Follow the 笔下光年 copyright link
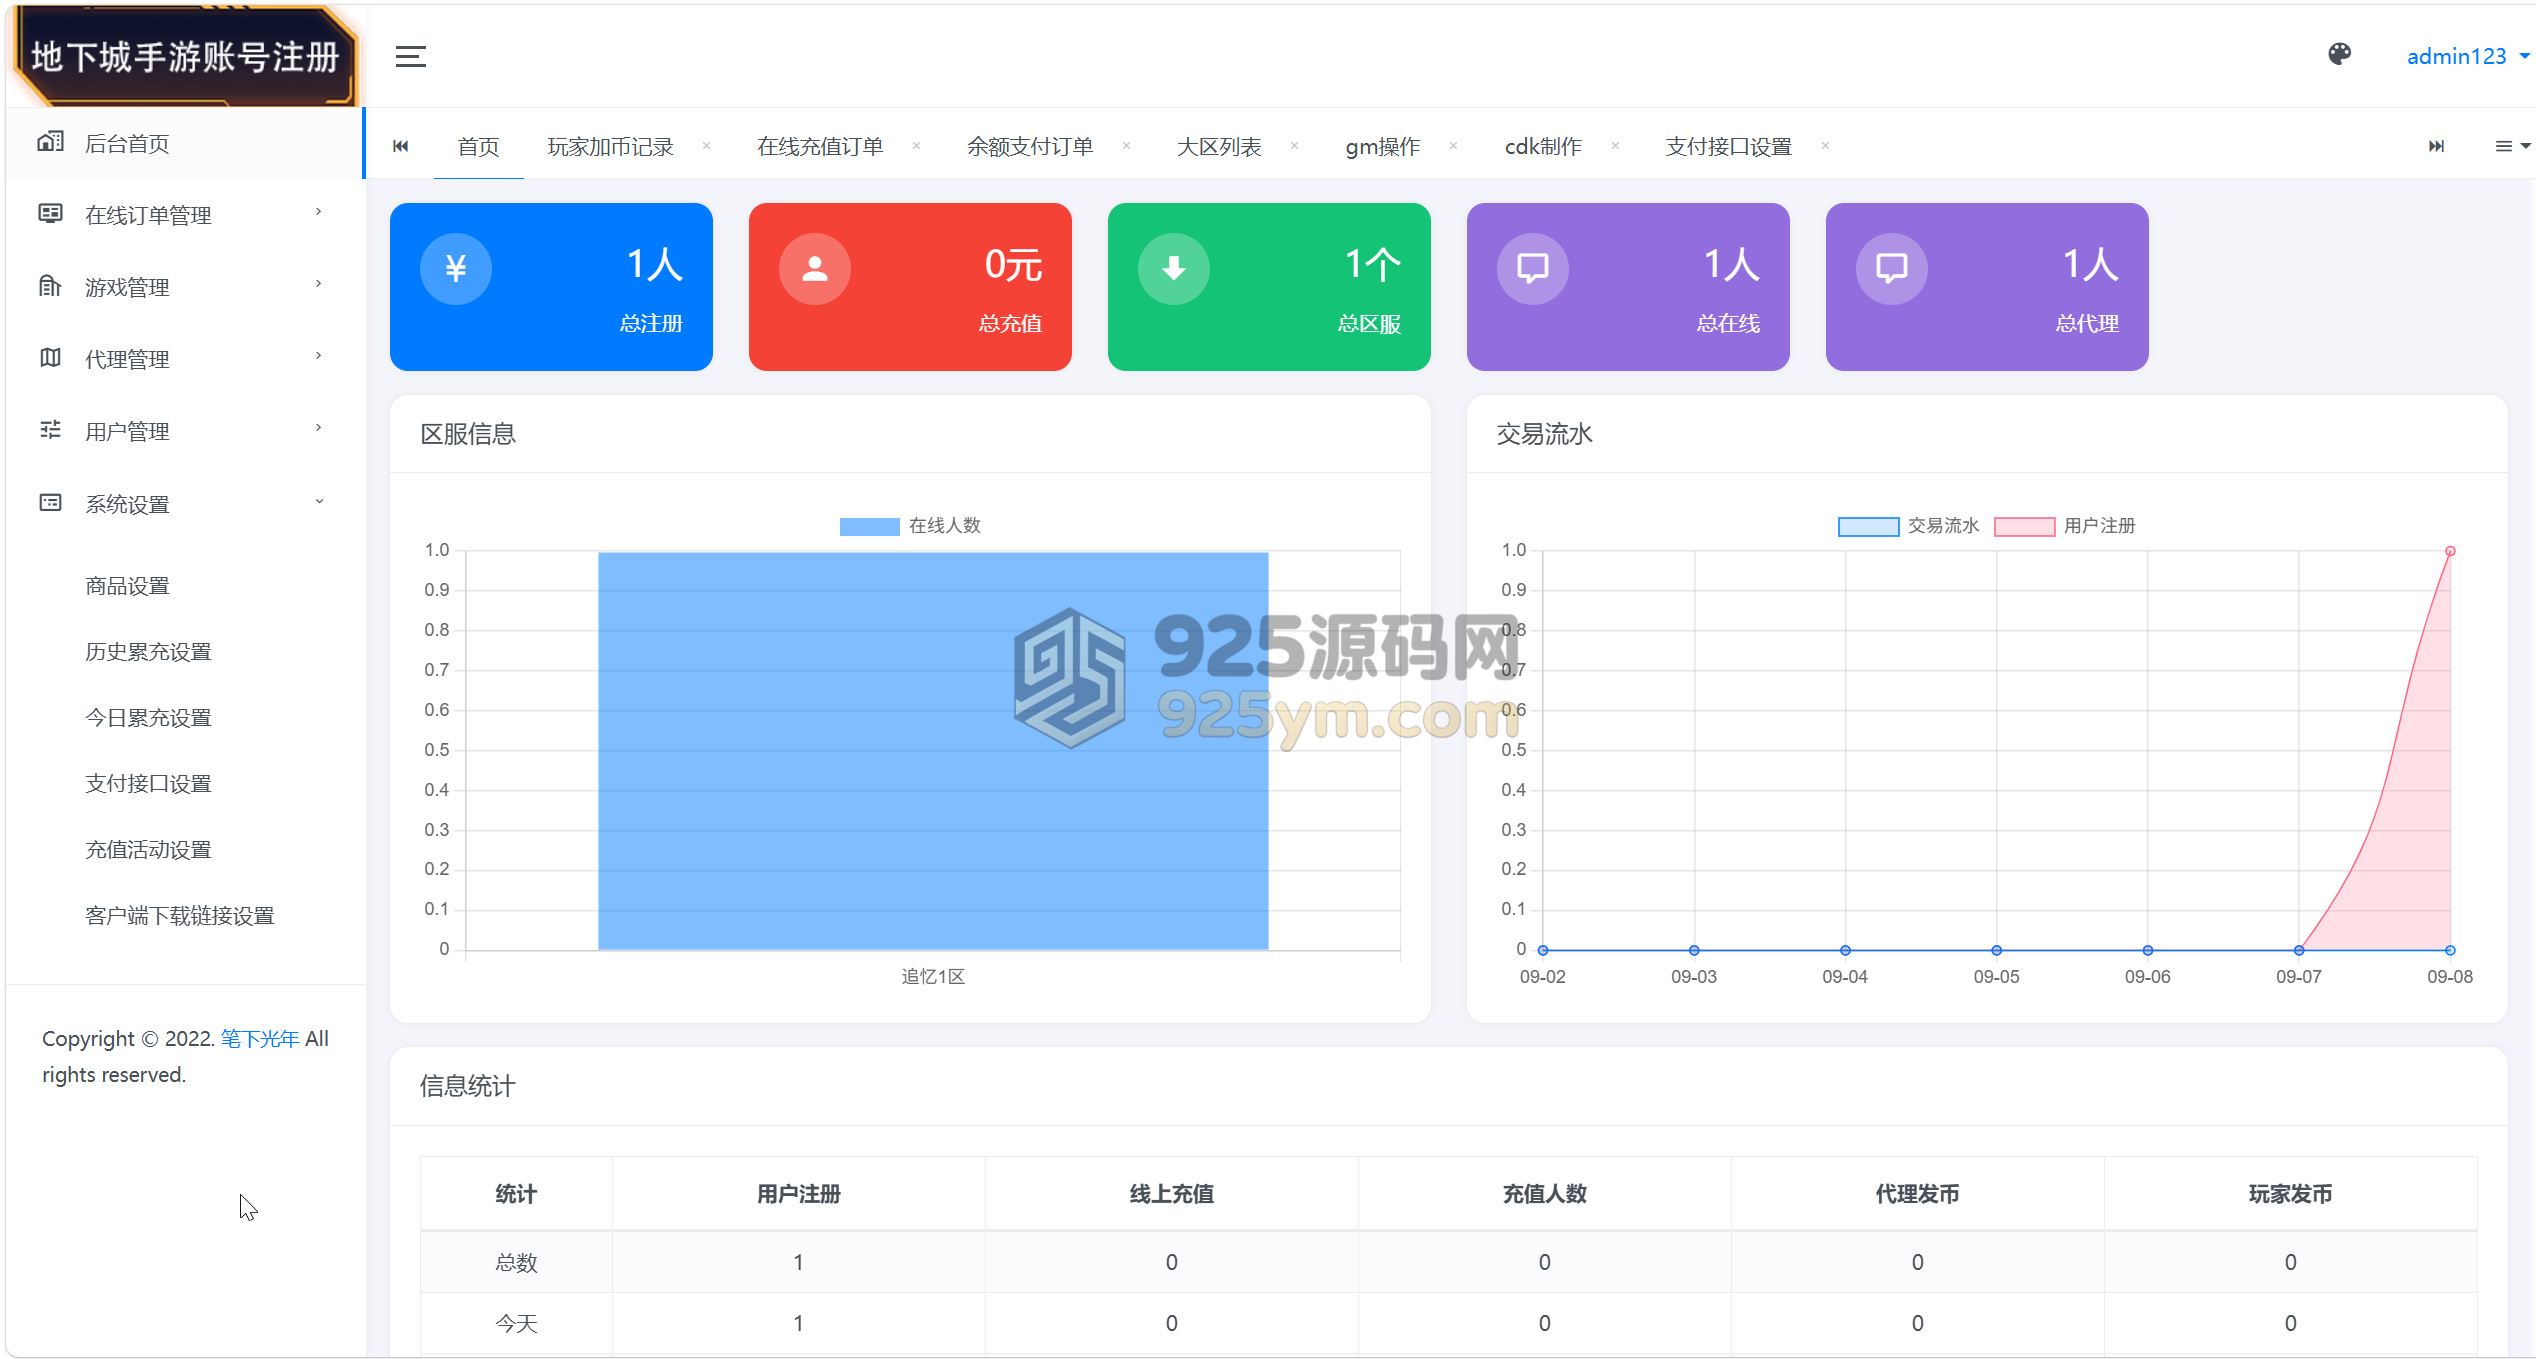Viewport: 2536px width, 1359px height. pos(260,1039)
